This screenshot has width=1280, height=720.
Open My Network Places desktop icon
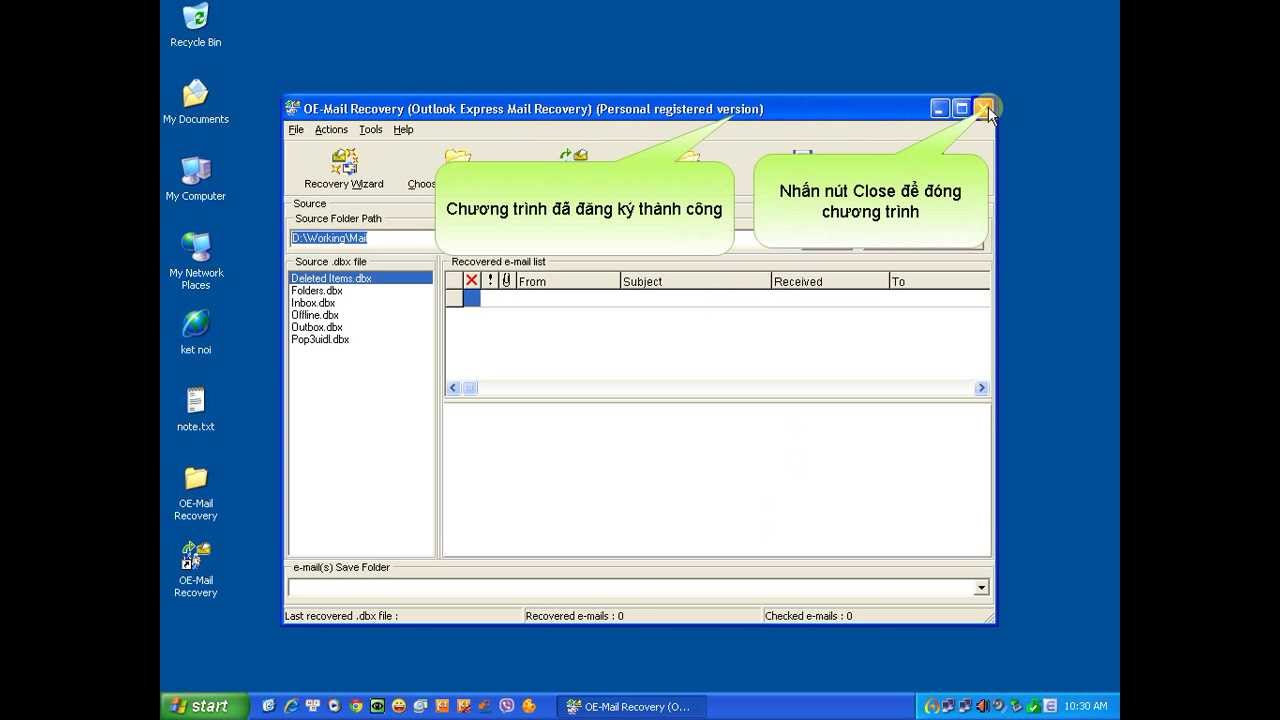196,262
